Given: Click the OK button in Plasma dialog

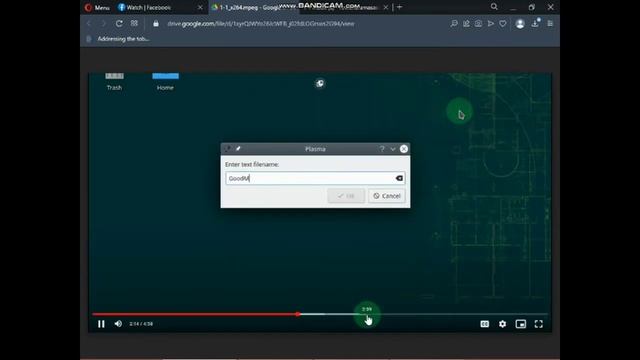Looking at the screenshot, I should (346, 196).
